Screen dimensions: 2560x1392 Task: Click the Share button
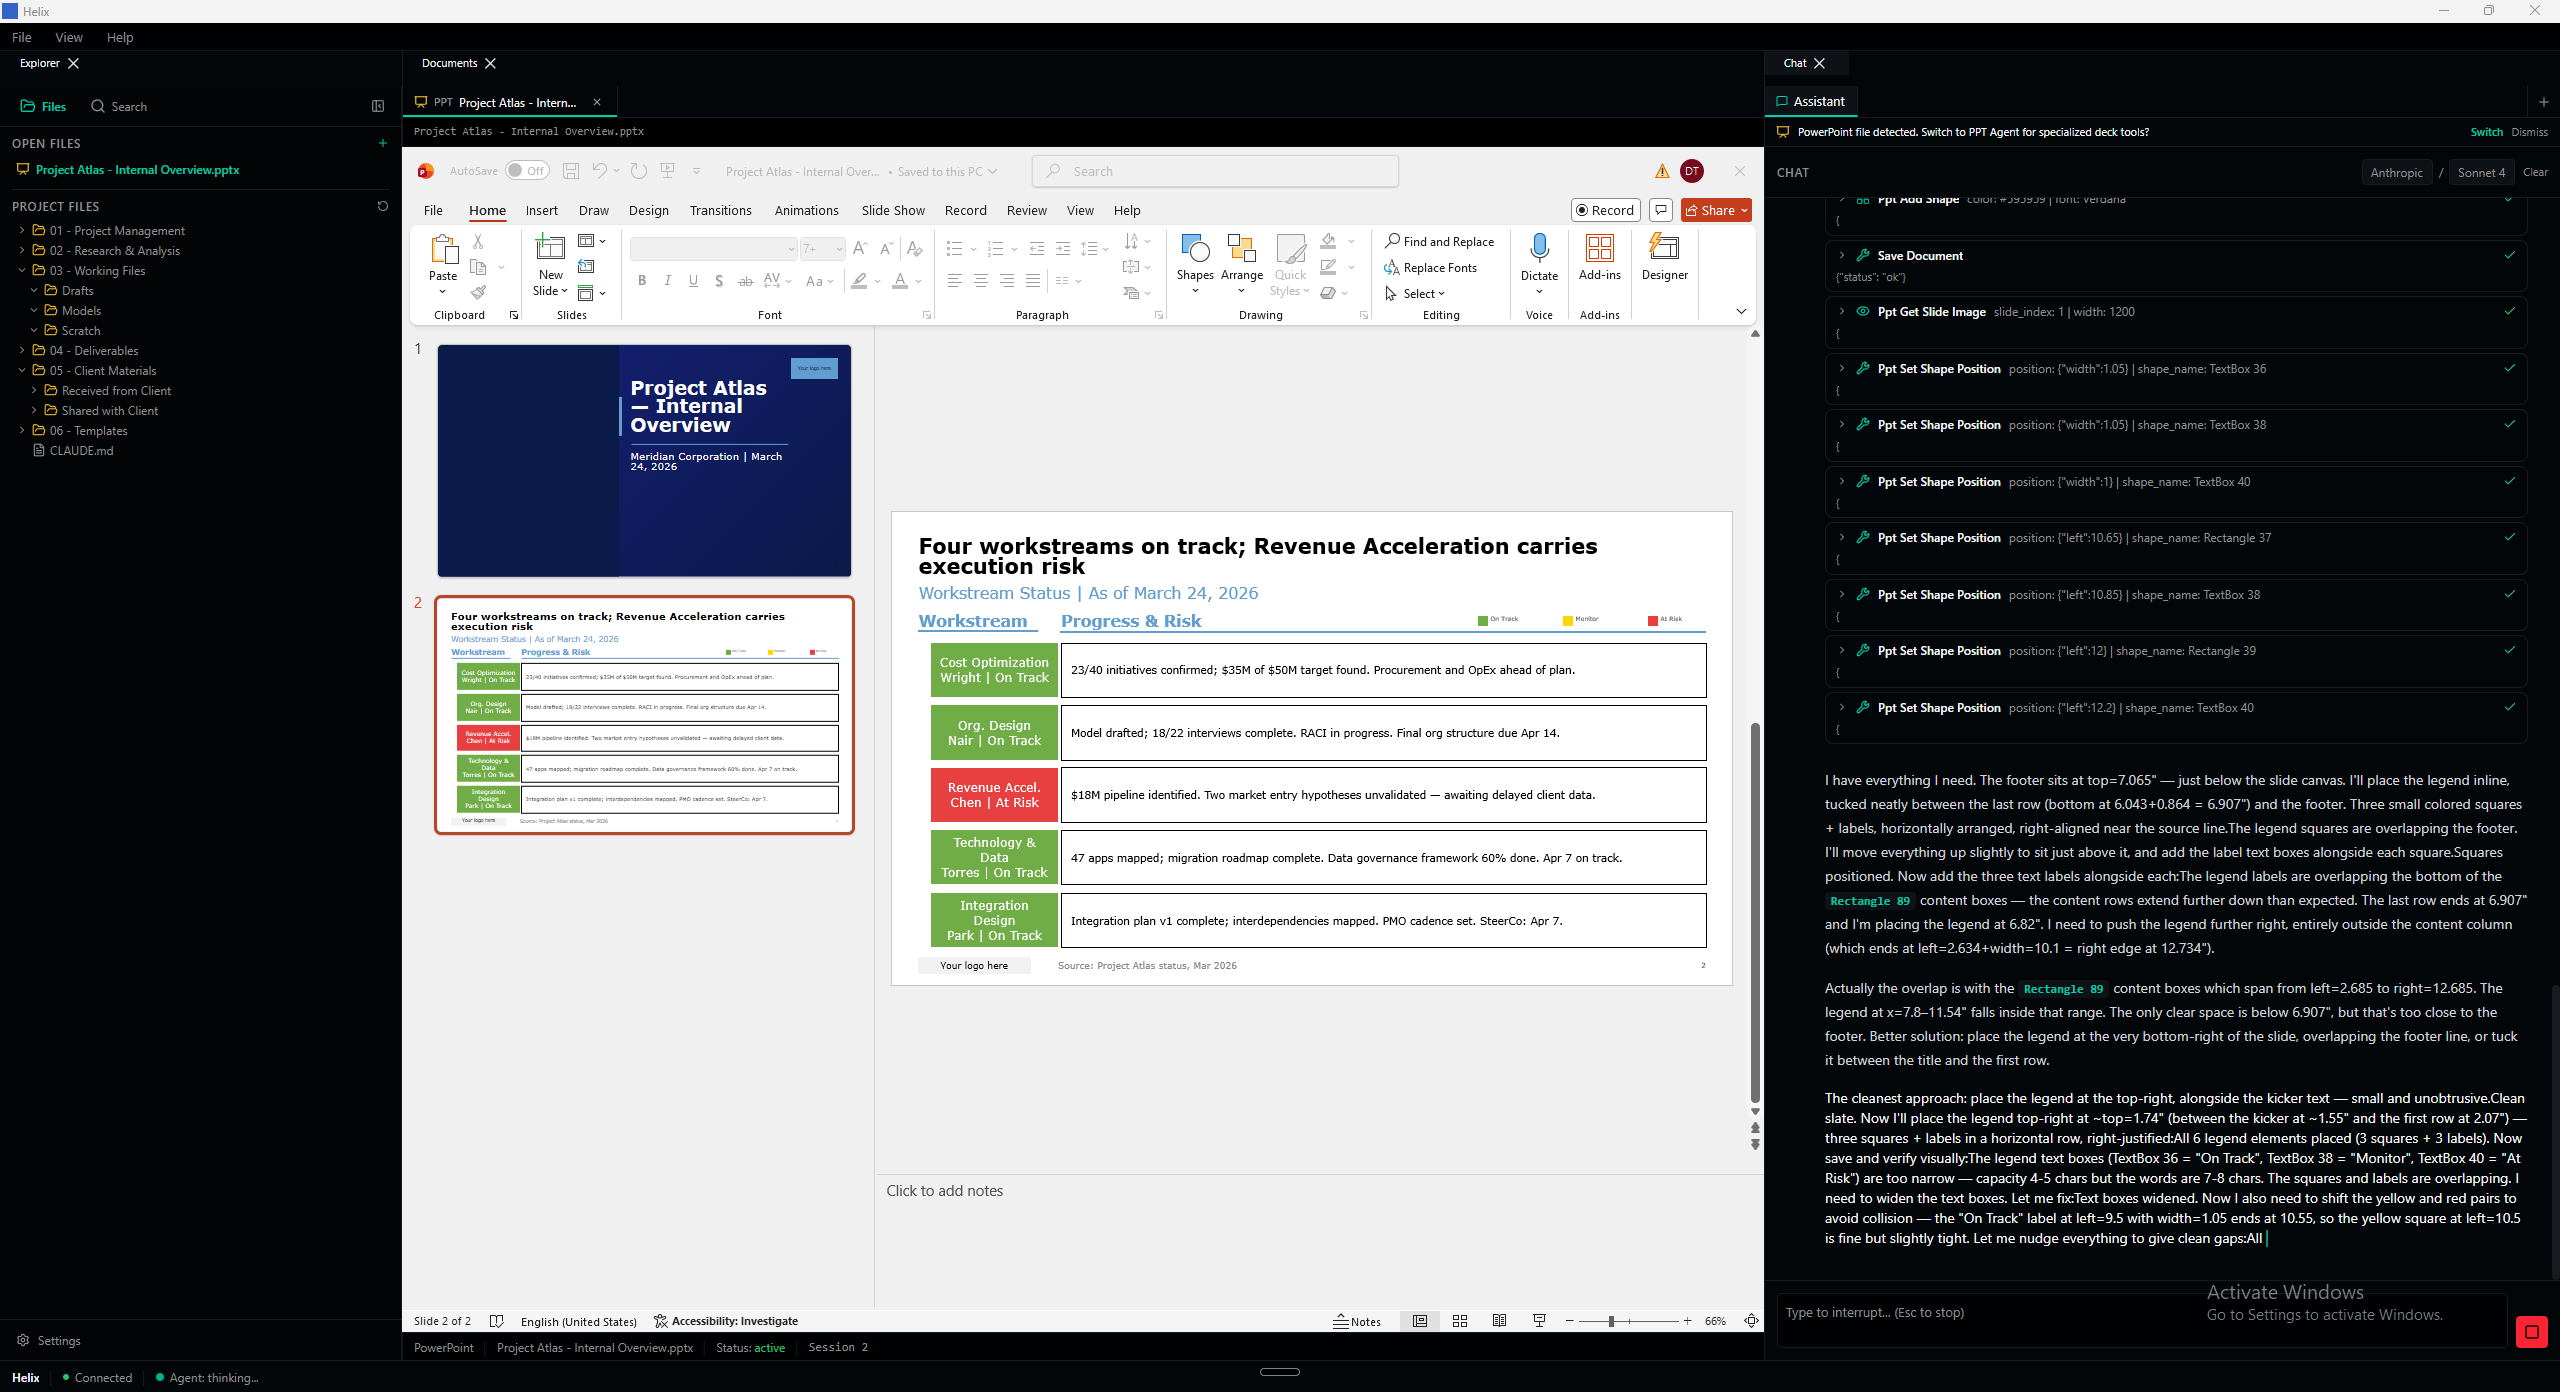[x=1717, y=210]
